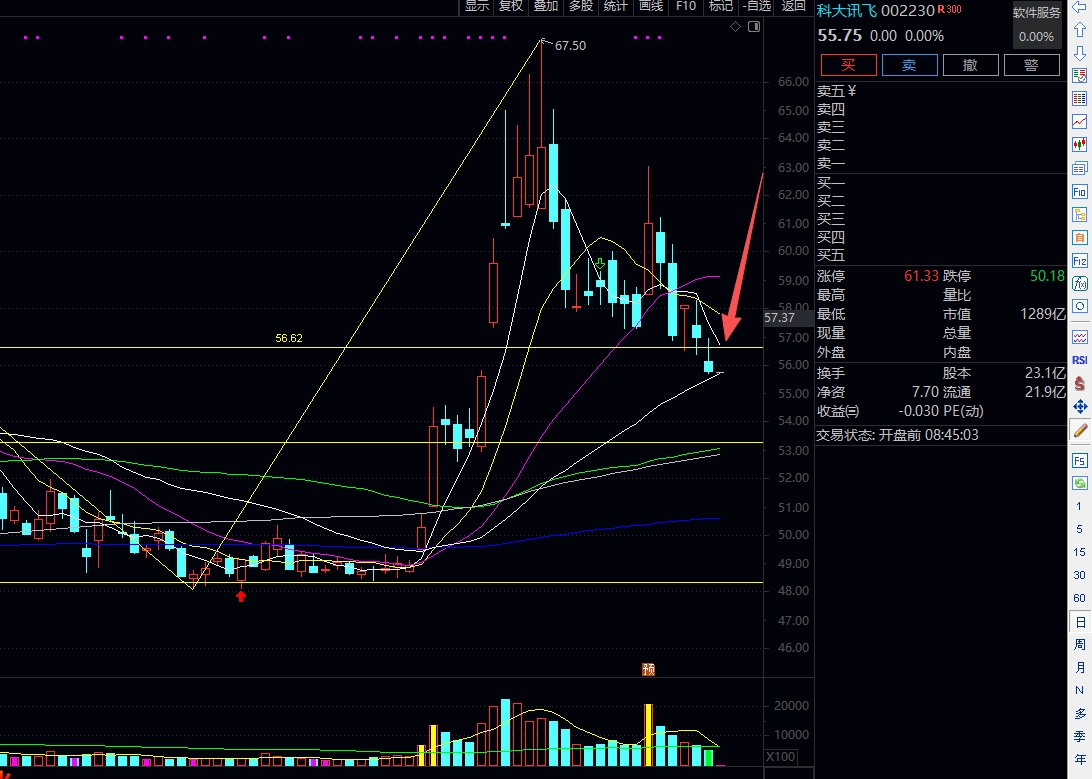Switch to 15-minute period

(x=1079, y=552)
